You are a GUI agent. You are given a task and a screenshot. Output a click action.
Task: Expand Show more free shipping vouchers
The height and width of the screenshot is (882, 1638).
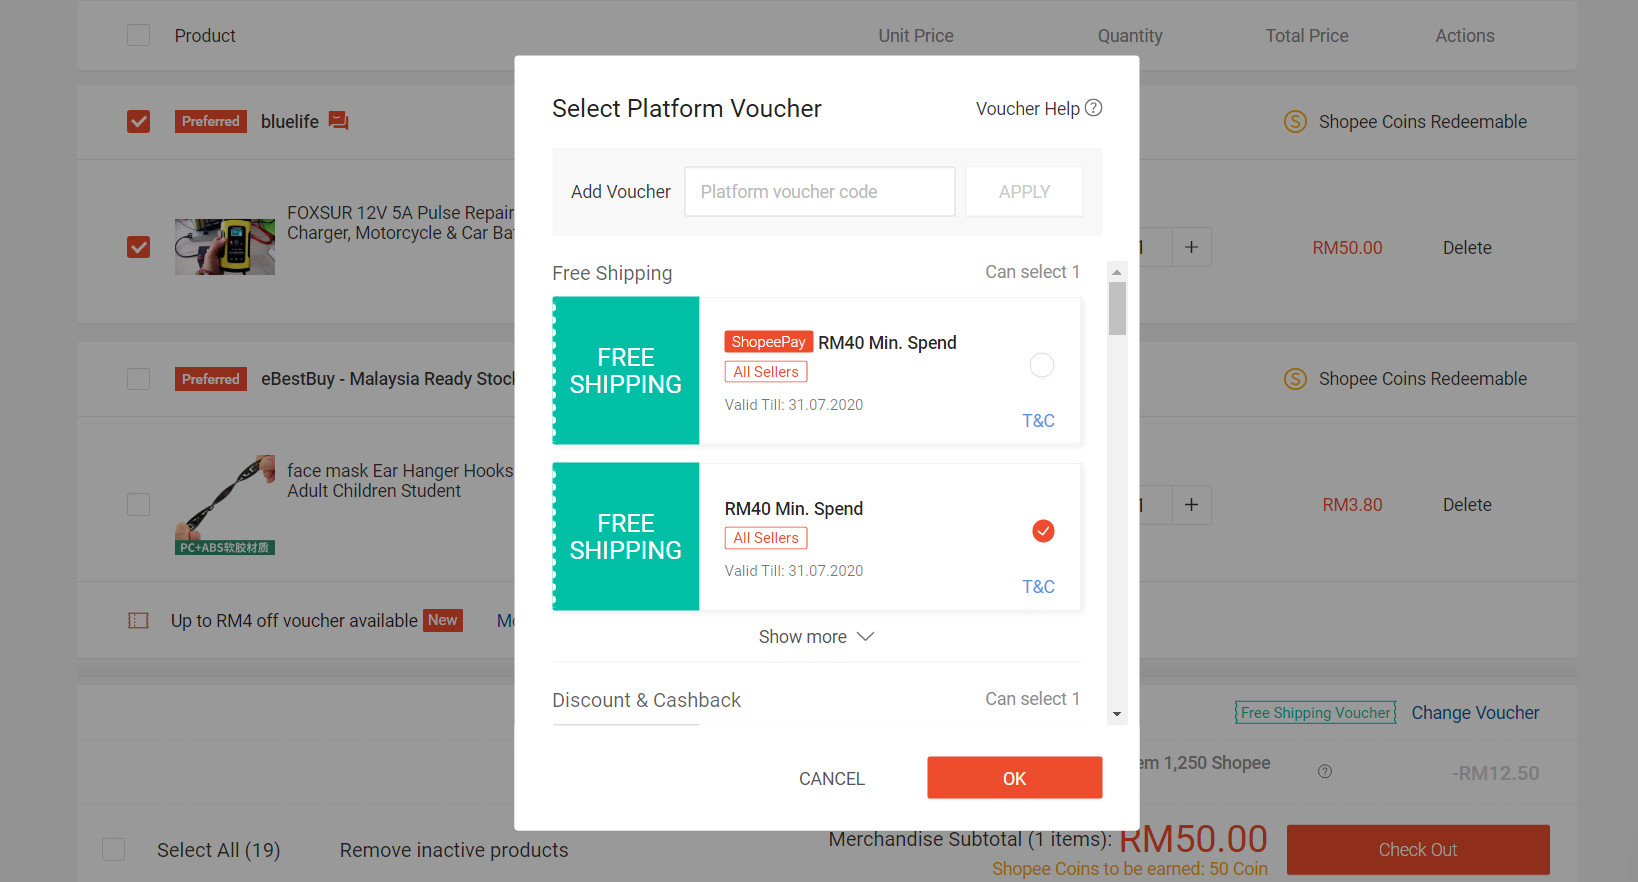817,637
